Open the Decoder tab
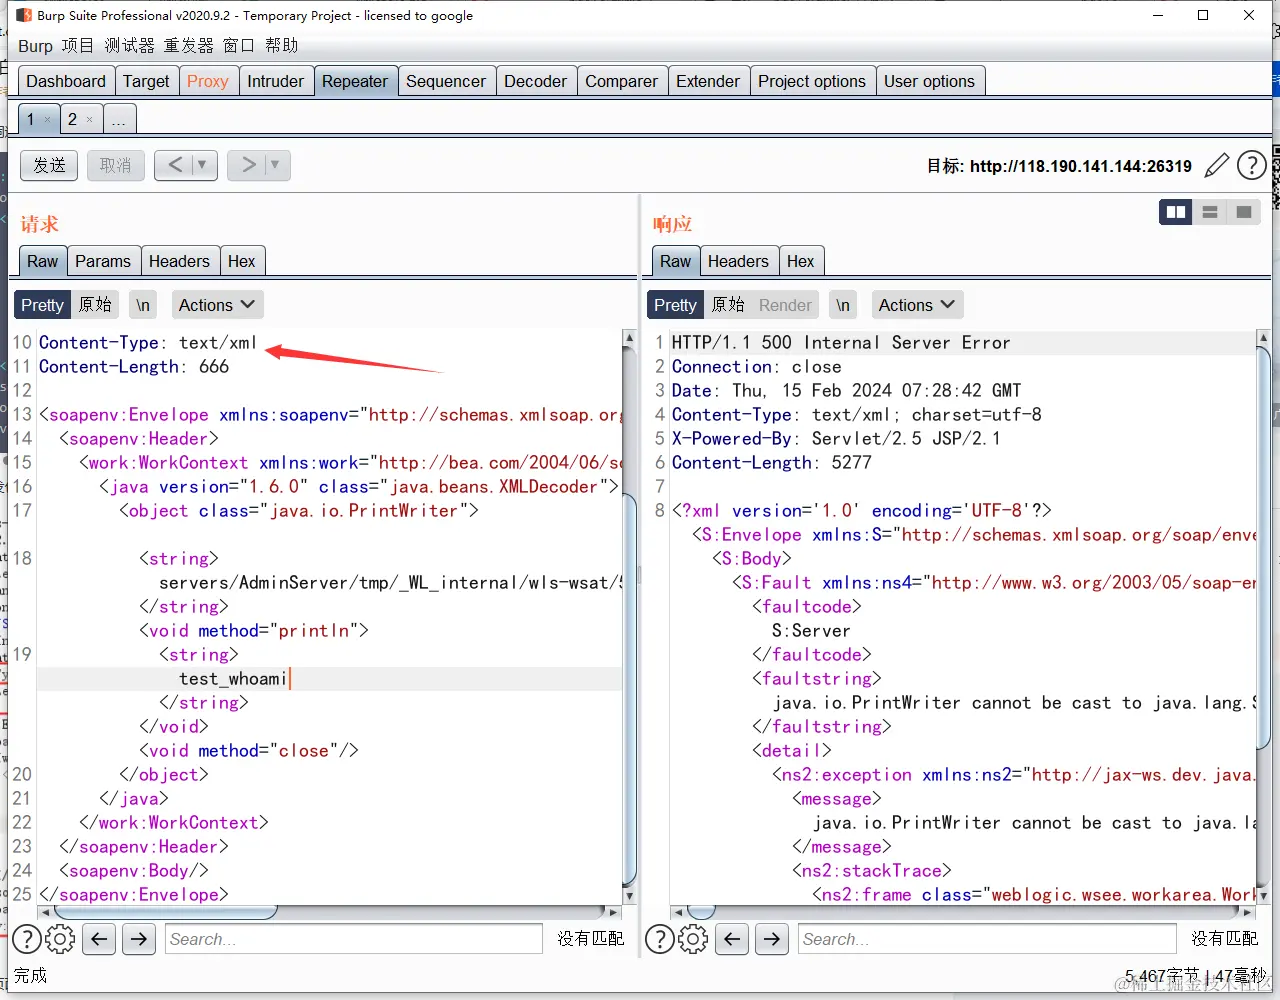The height and width of the screenshot is (1000, 1280). coord(535,81)
